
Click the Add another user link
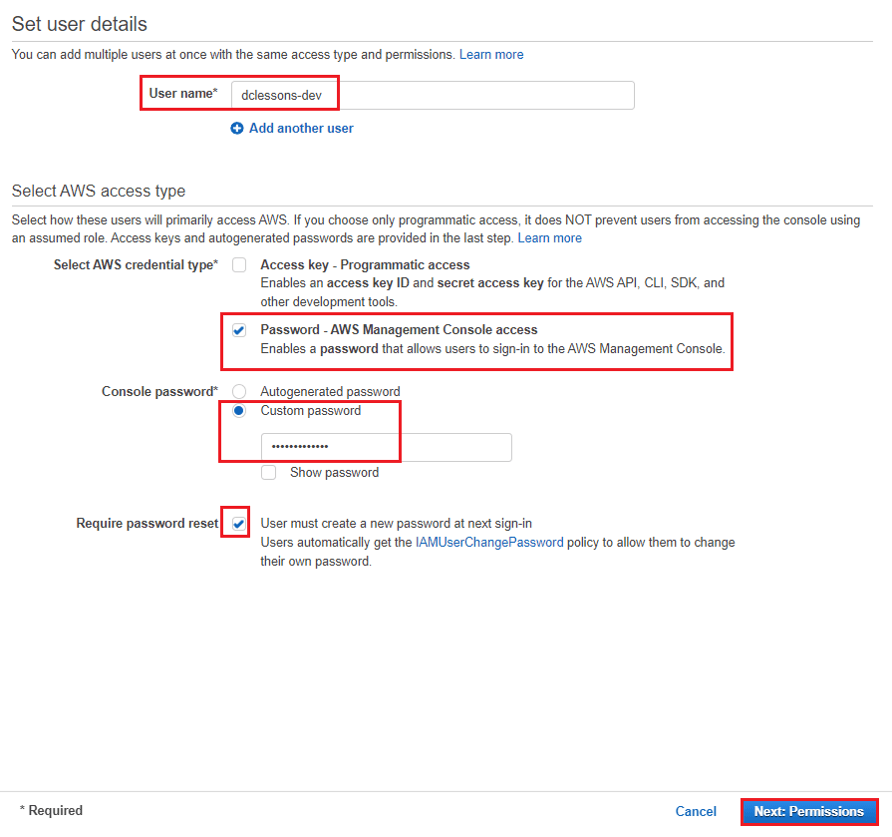[301, 129]
